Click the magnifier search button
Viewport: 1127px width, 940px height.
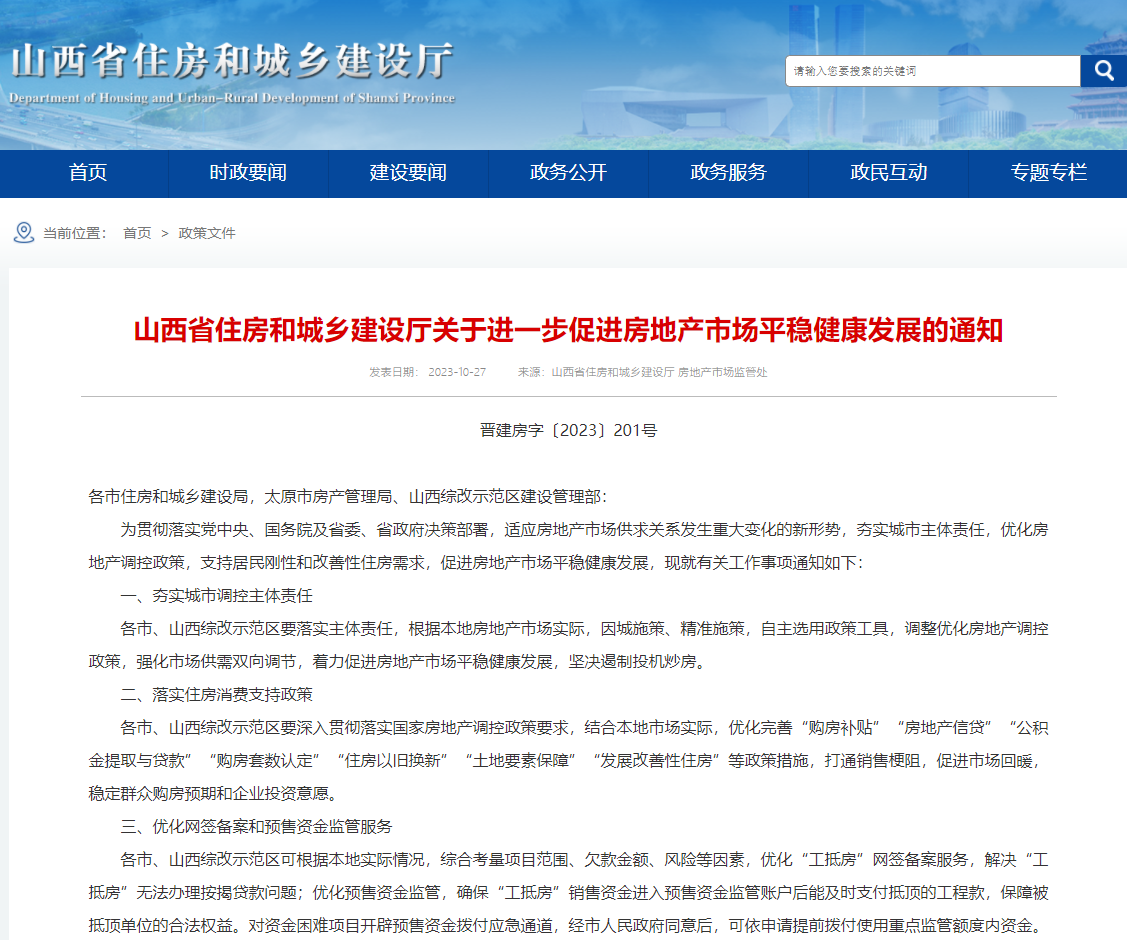tap(1103, 71)
